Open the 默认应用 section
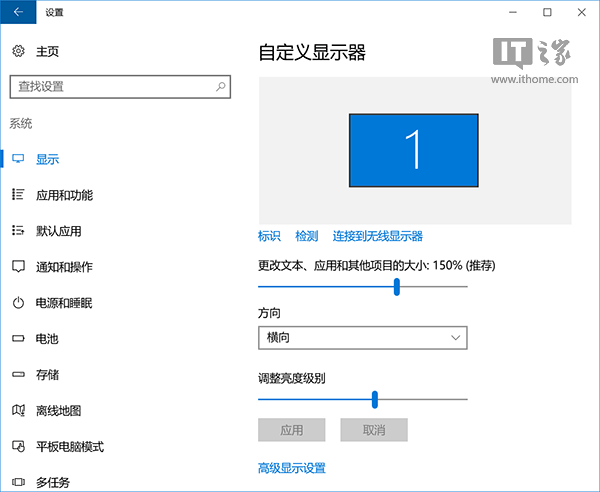The height and width of the screenshot is (492, 600). click(x=59, y=231)
